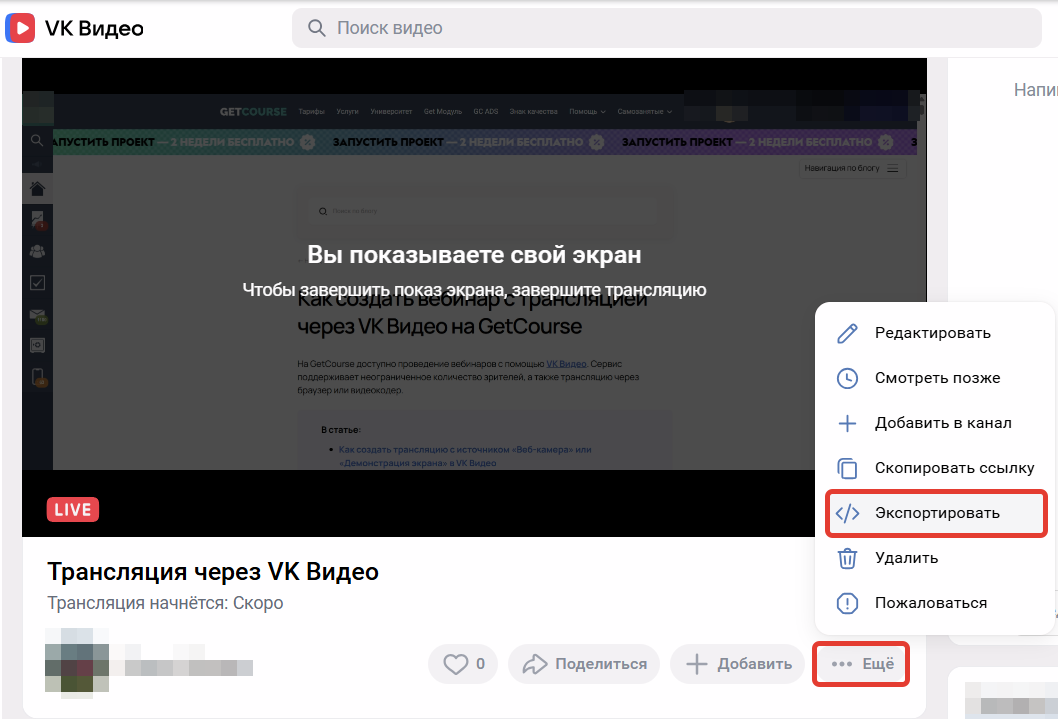Click the magnifier icon in search bar
1058x719 pixels.
pos(316,28)
